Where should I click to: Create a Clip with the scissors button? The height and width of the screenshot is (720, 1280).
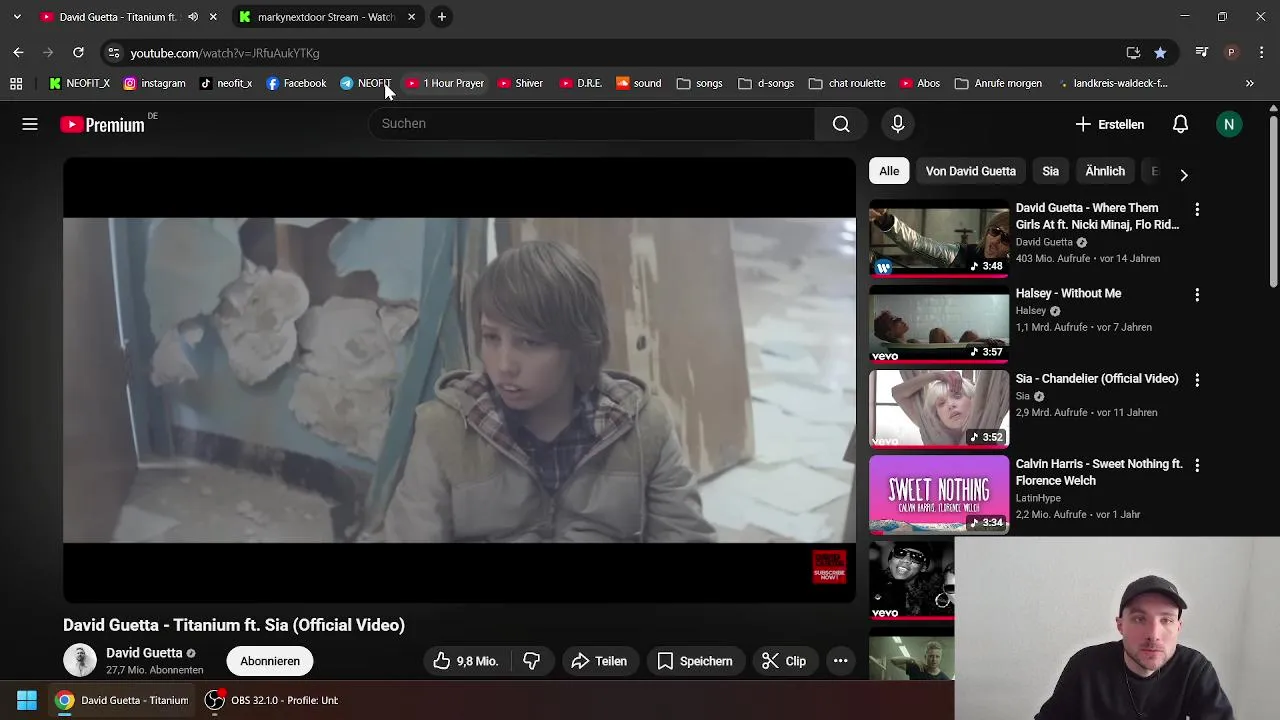(x=784, y=661)
